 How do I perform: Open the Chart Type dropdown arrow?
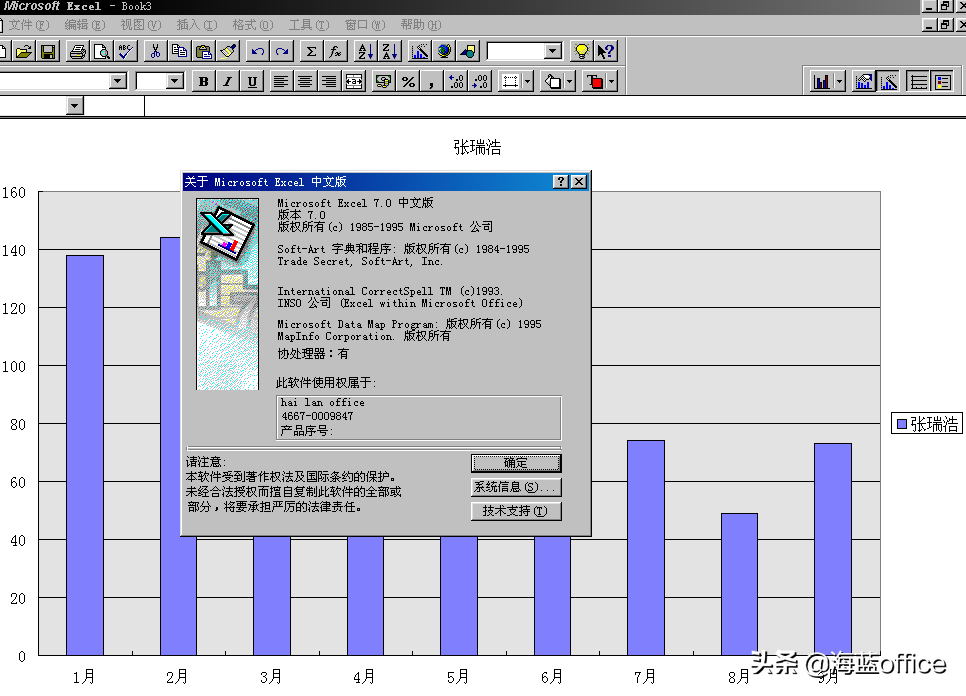point(839,81)
